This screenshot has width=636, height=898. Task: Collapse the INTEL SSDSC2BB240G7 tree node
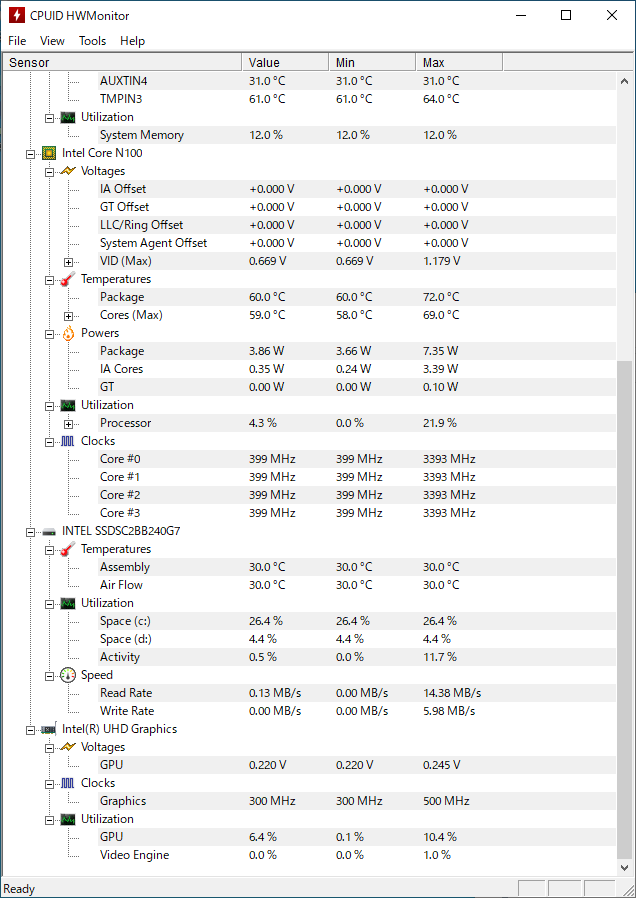click(x=30, y=531)
